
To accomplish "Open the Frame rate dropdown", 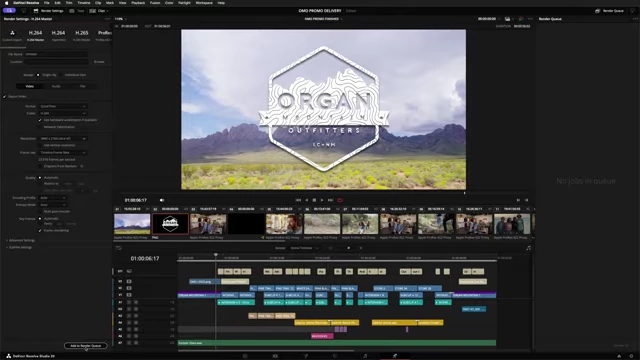I will tap(62, 153).
